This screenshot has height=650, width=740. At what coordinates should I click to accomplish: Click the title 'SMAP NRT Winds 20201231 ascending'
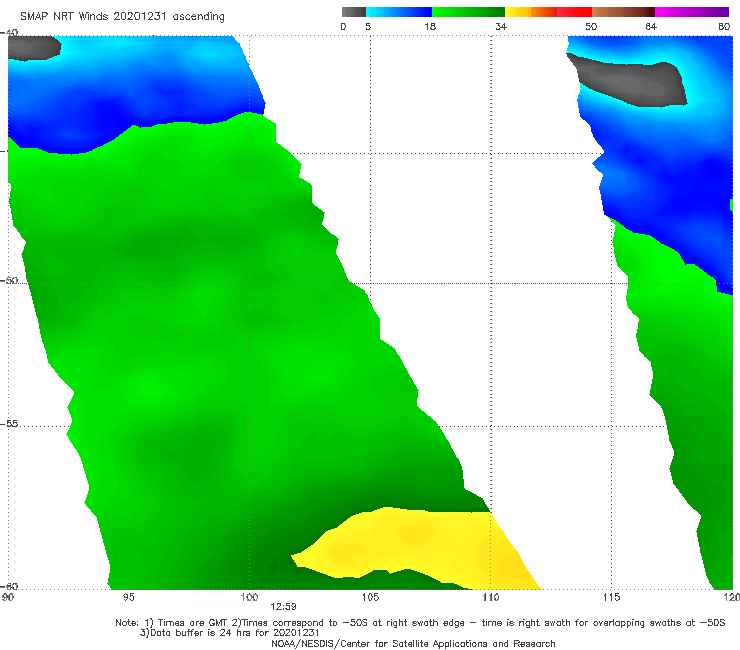(x=122, y=17)
